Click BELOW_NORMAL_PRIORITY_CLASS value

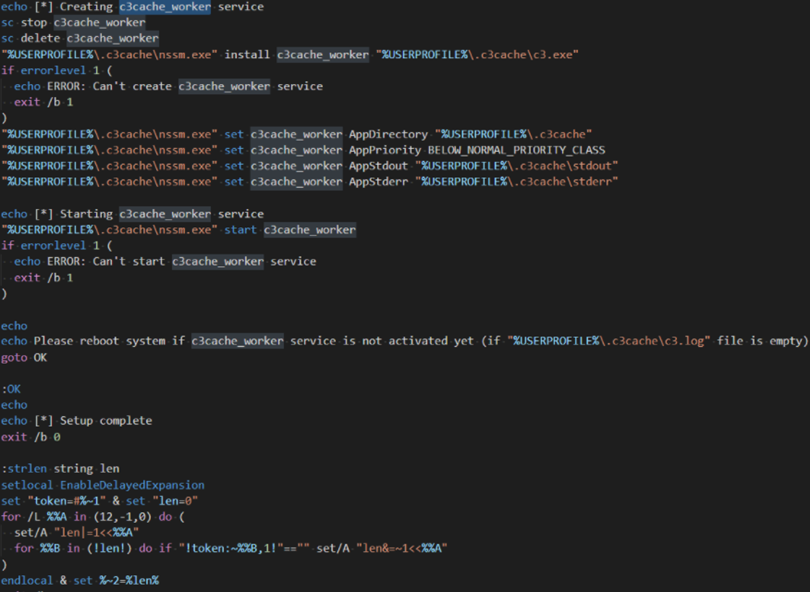[517, 150]
